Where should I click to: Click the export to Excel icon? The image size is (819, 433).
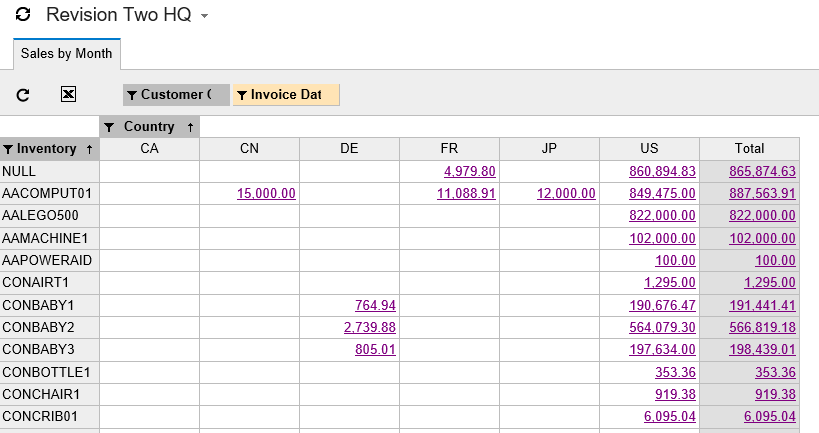(68, 94)
